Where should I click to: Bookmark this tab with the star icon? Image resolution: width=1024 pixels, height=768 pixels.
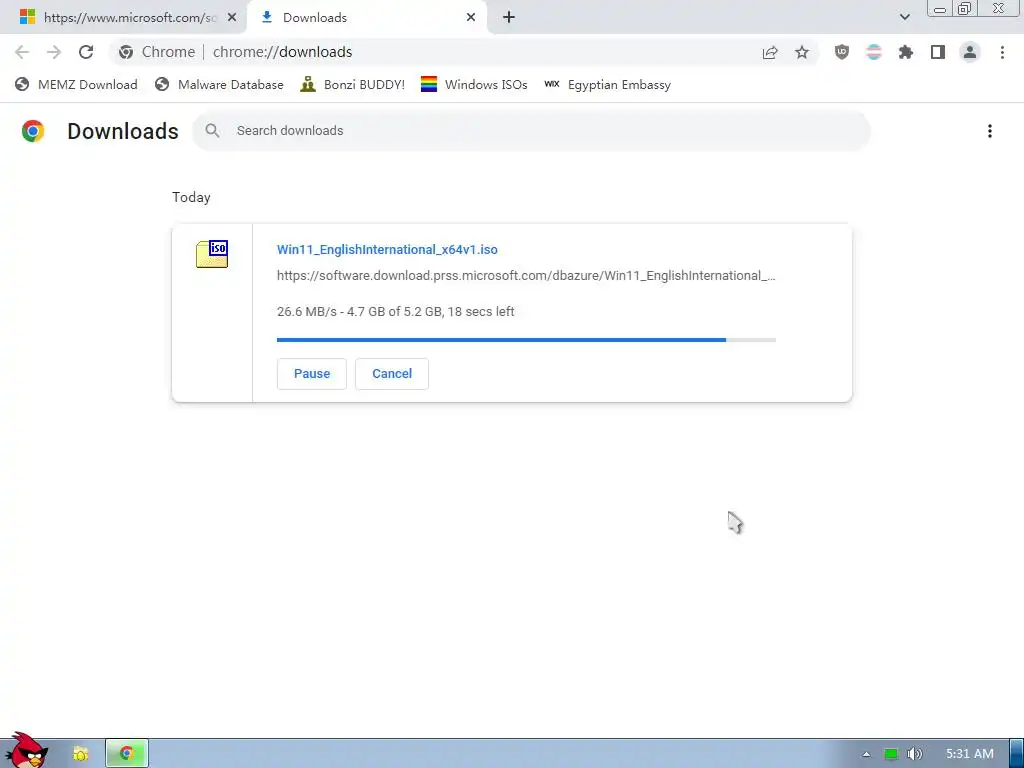[x=802, y=52]
